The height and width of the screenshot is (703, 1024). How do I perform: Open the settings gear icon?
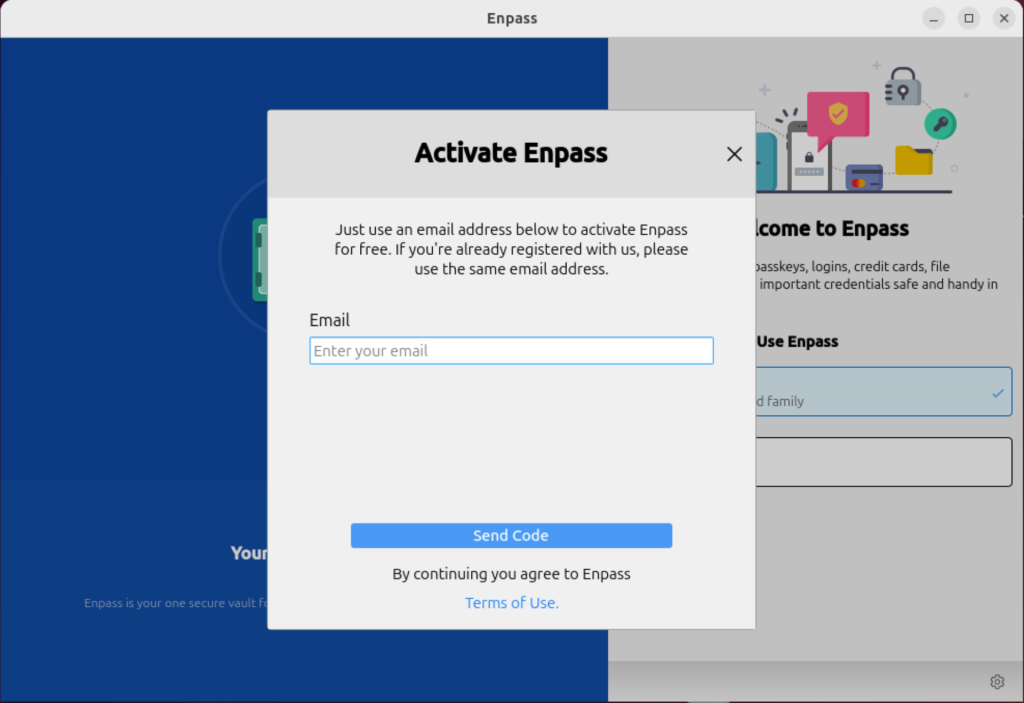point(996,681)
